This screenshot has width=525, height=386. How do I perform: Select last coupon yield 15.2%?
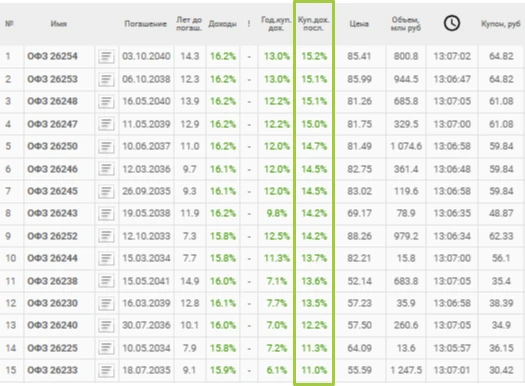coord(314,56)
